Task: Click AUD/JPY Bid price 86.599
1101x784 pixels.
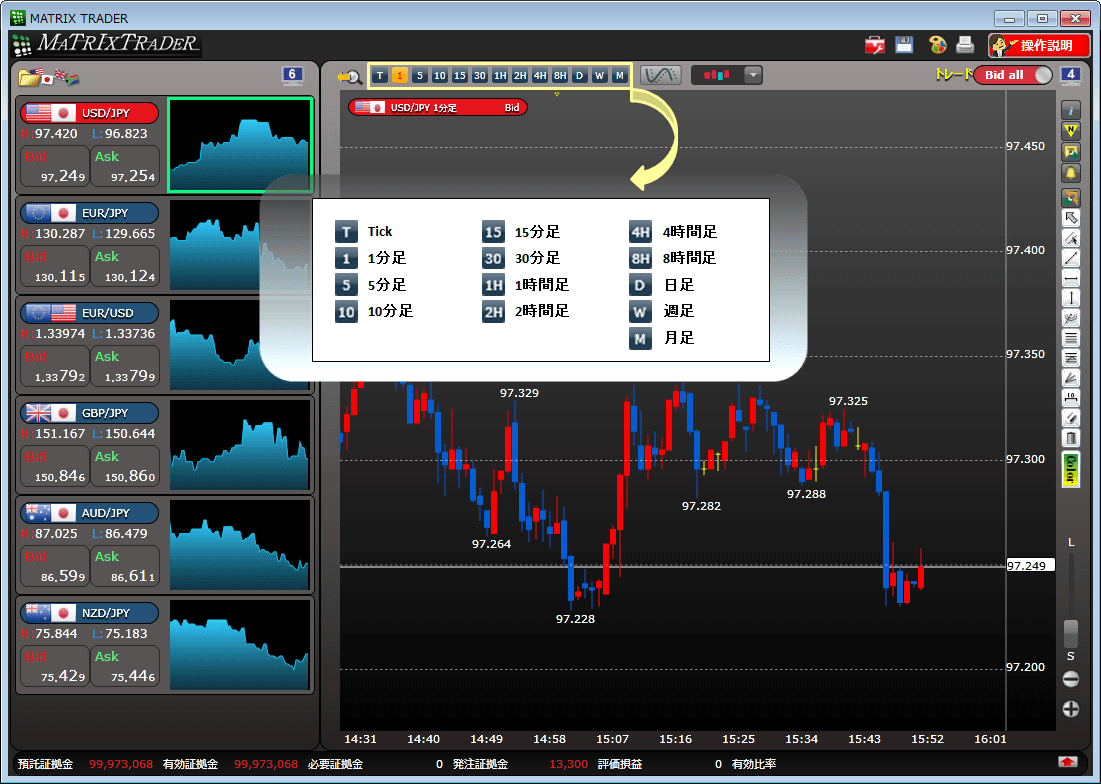Action: 55,567
